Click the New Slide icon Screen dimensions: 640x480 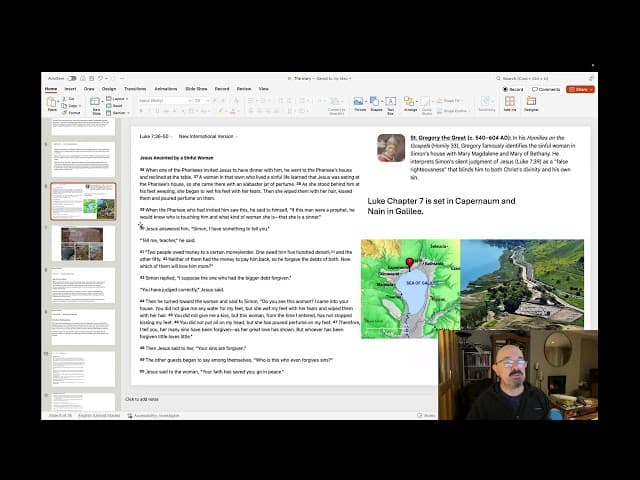point(97,102)
